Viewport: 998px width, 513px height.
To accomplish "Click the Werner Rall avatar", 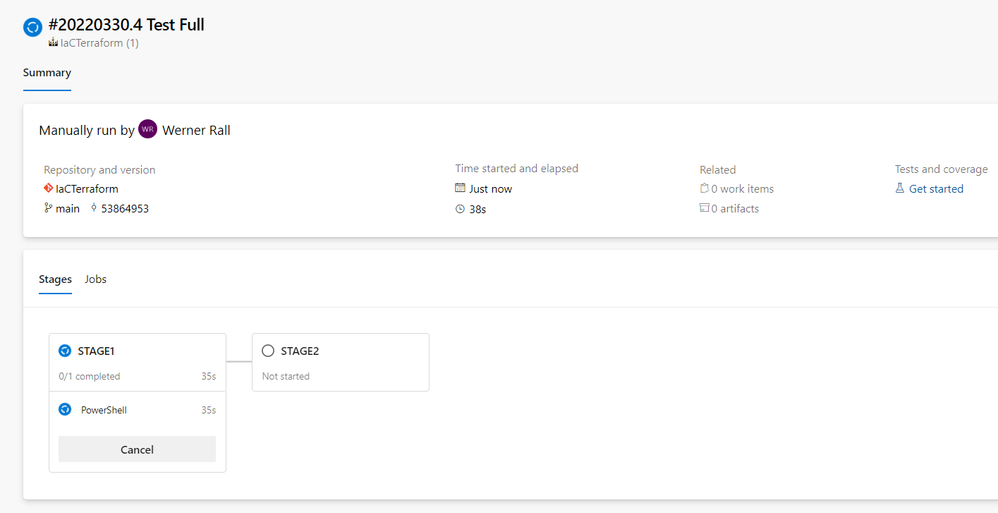I will [x=148, y=129].
